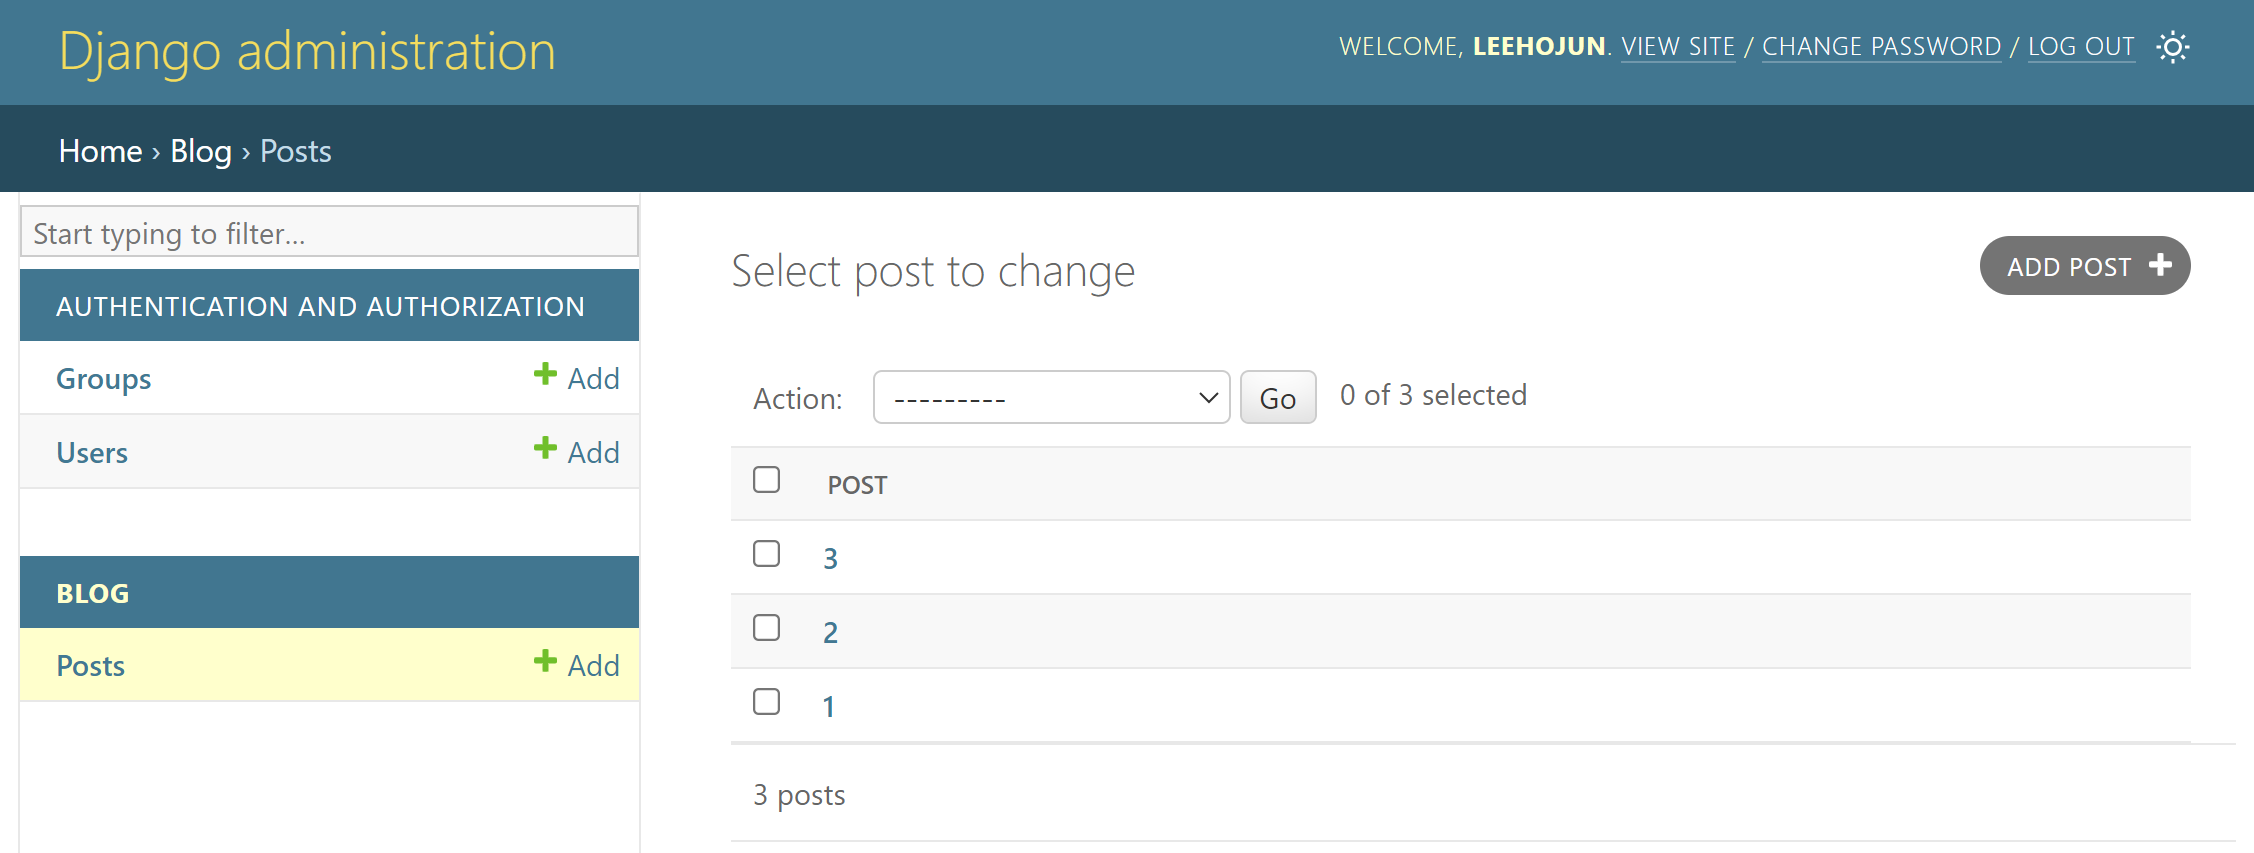Click the green plus icon beside Groups

545,374
